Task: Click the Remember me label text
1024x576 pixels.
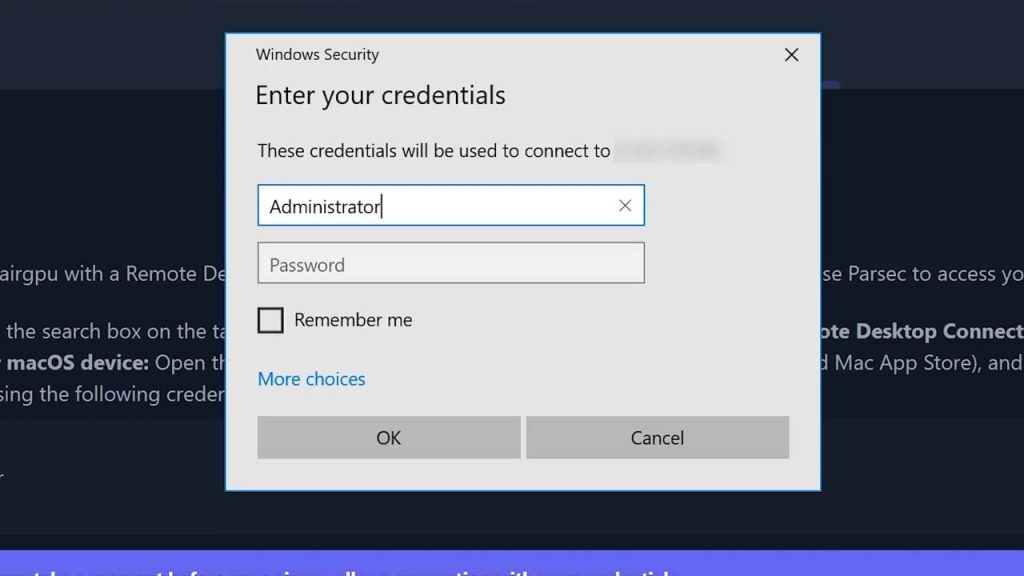Action: click(353, 320)
